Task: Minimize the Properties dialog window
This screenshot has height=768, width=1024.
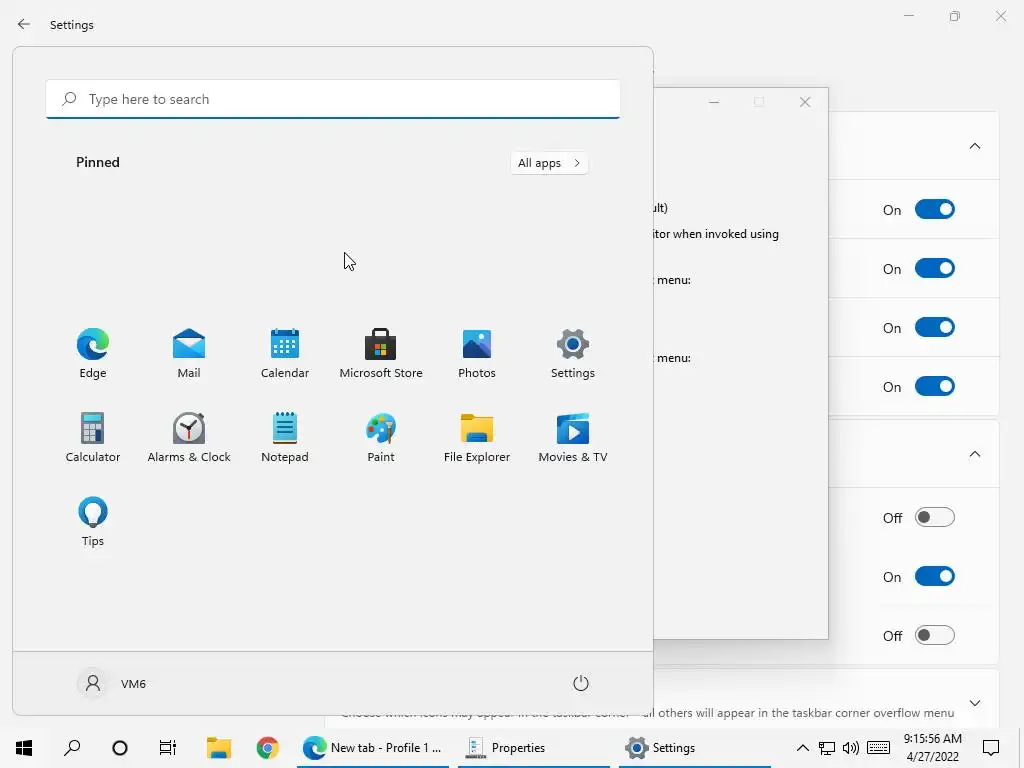Action: click(714, 102)
